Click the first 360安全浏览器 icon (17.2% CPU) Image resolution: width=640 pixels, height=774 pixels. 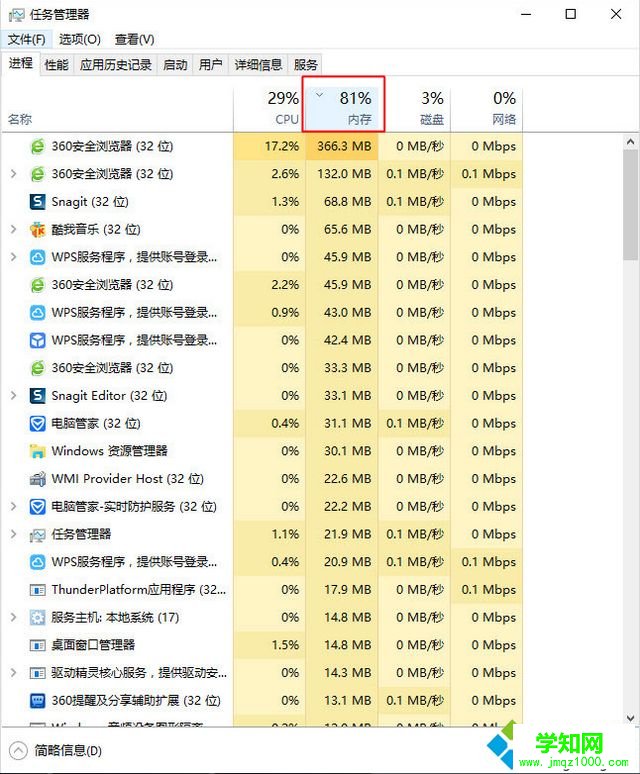pyautogui.click(x=38, y=146)
